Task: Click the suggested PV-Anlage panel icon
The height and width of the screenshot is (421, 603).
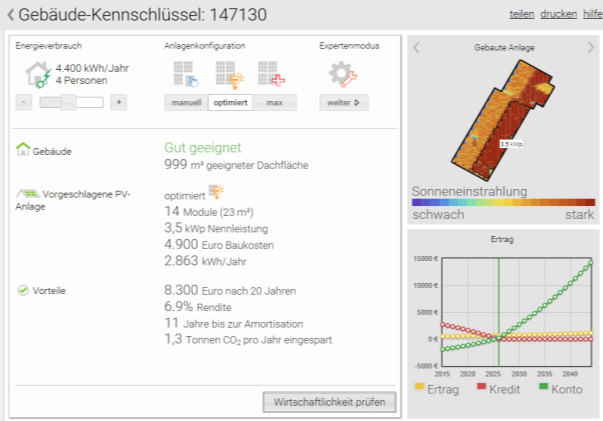Action: tap(26, 194)
